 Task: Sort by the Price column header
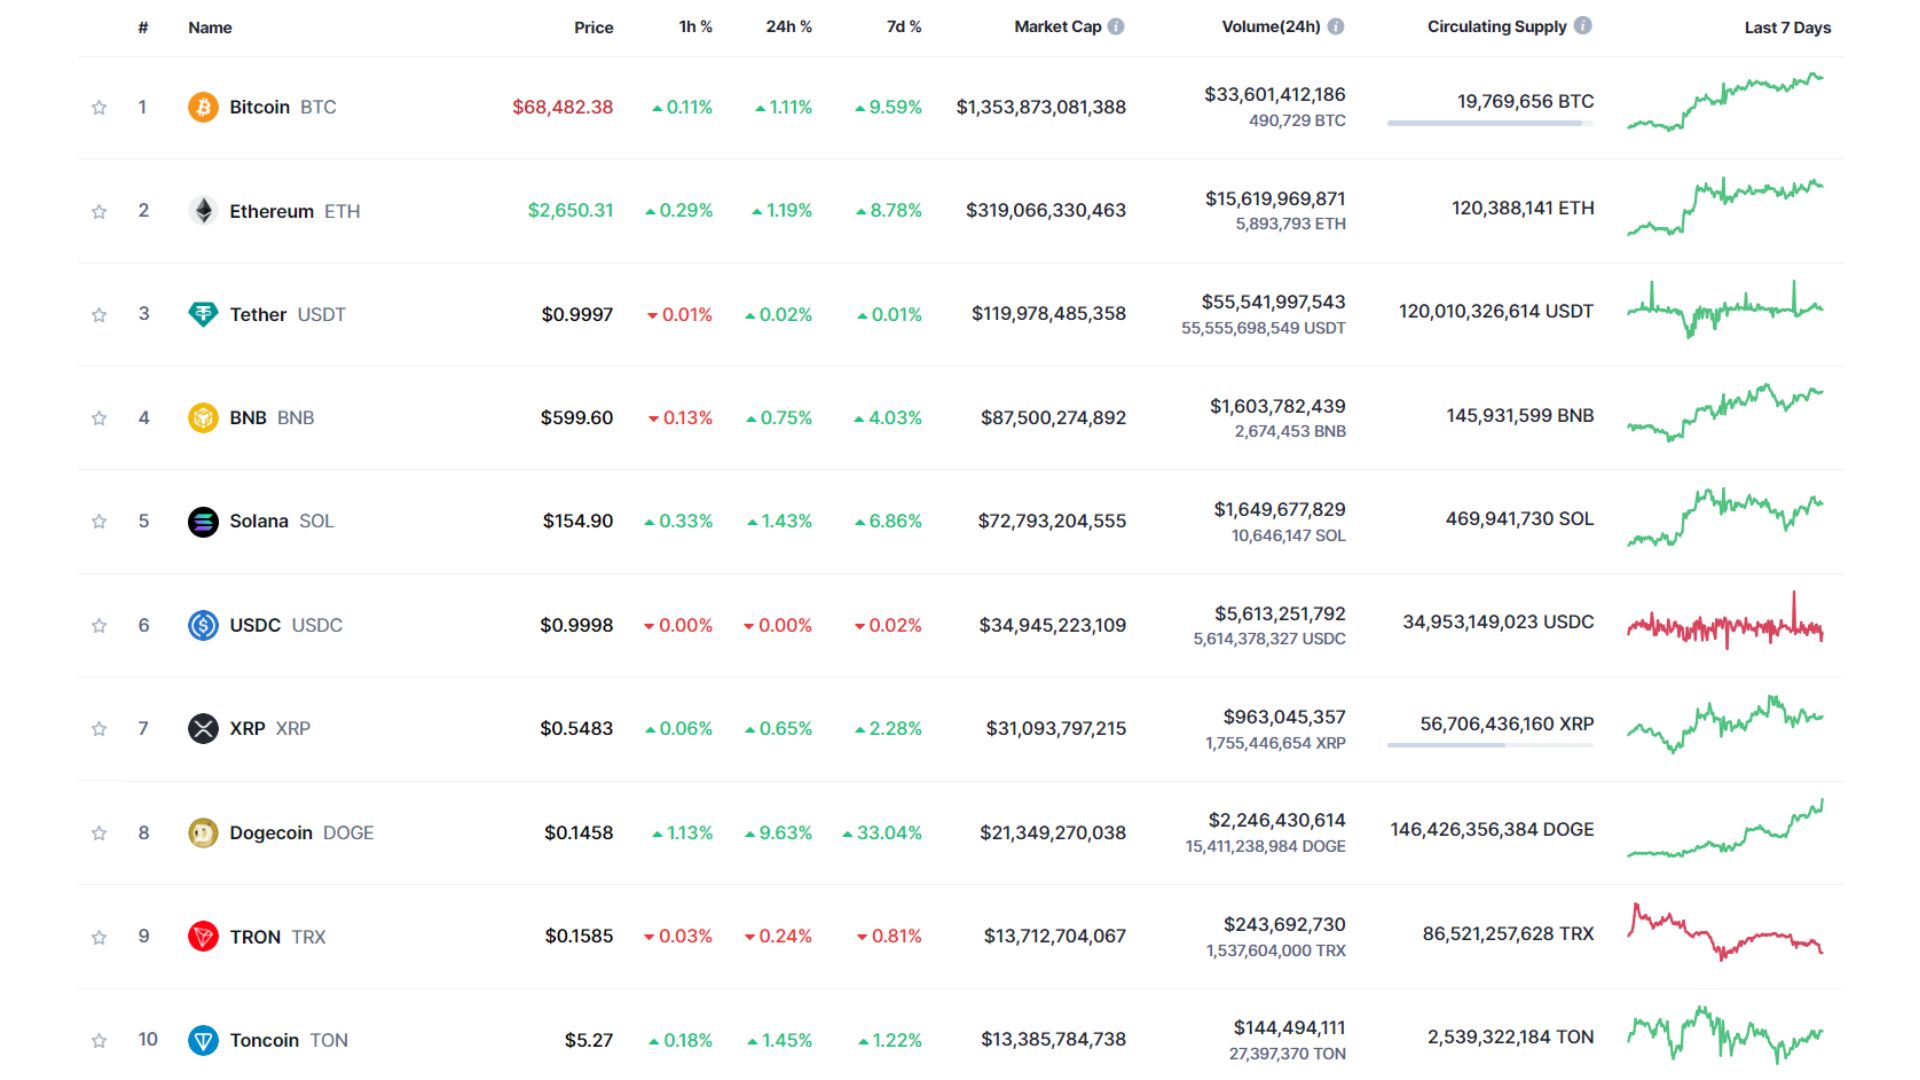coord(593,28)
